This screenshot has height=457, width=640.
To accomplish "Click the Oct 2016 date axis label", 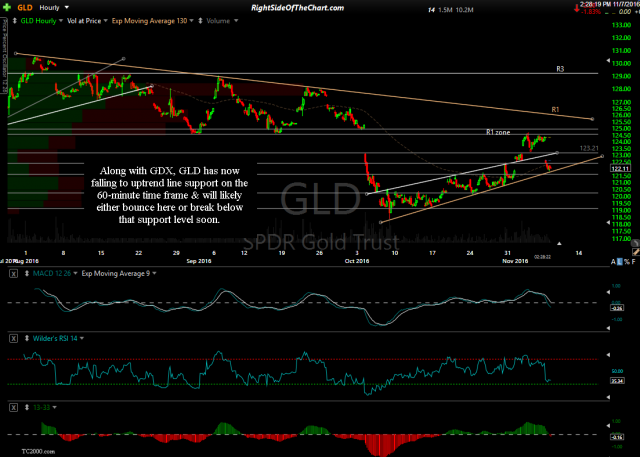I will pos(357,261).
